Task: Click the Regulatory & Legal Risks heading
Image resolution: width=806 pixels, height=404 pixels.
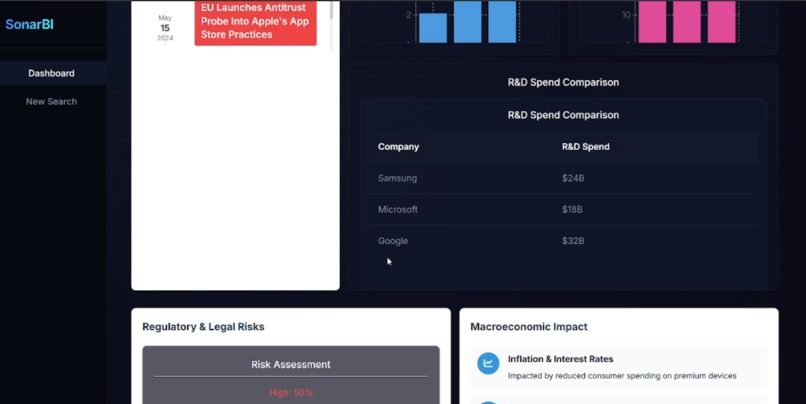Action: (x=203, y=326)
